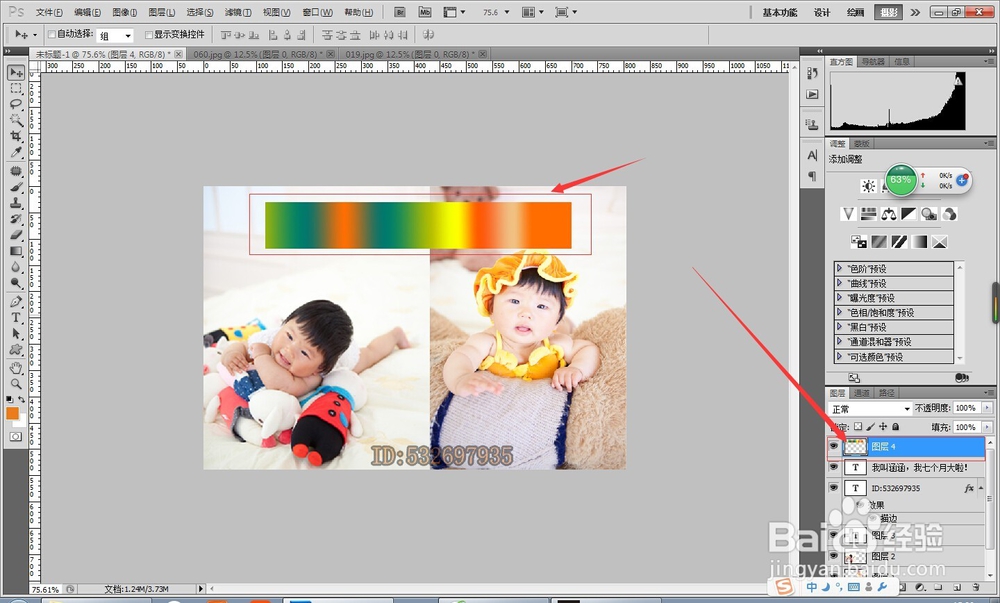Hide layer 图层 2 with eye icon

[x=834, y=556]
